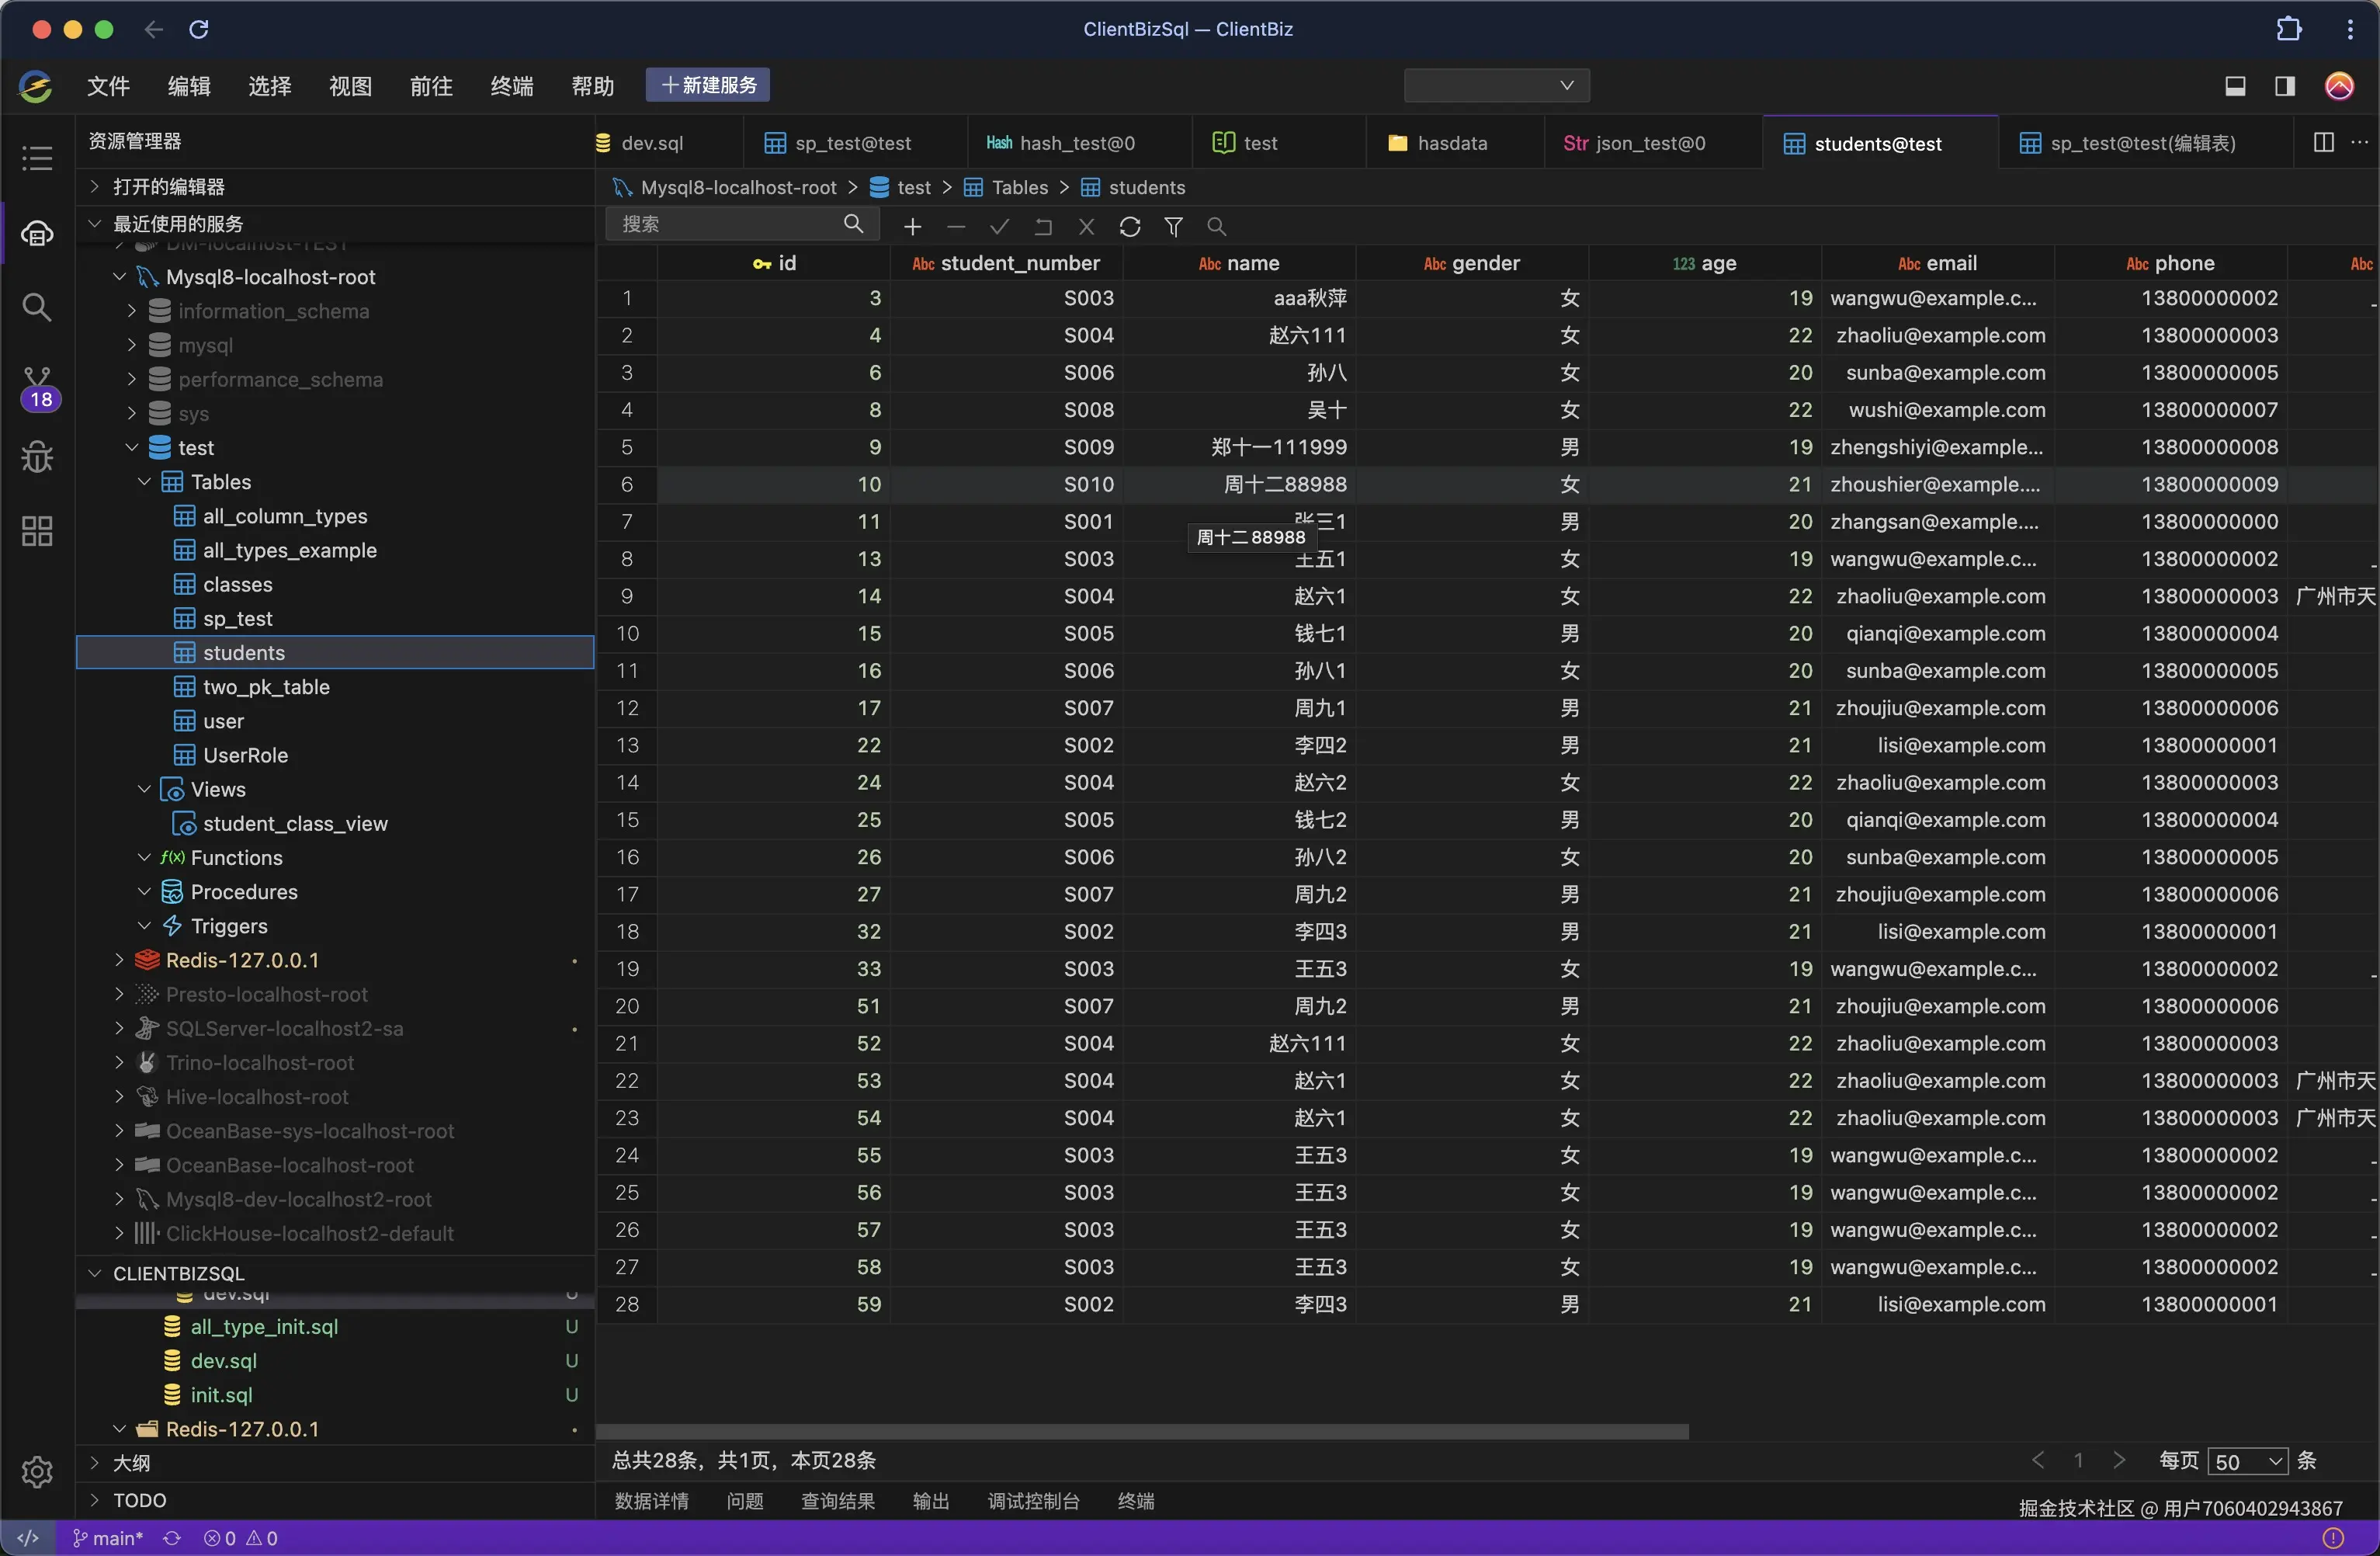Open the rows per page 50 dropdown
Image resolution: width=2380 pixels, height=1556 pixels.
click(2247, 1461)
